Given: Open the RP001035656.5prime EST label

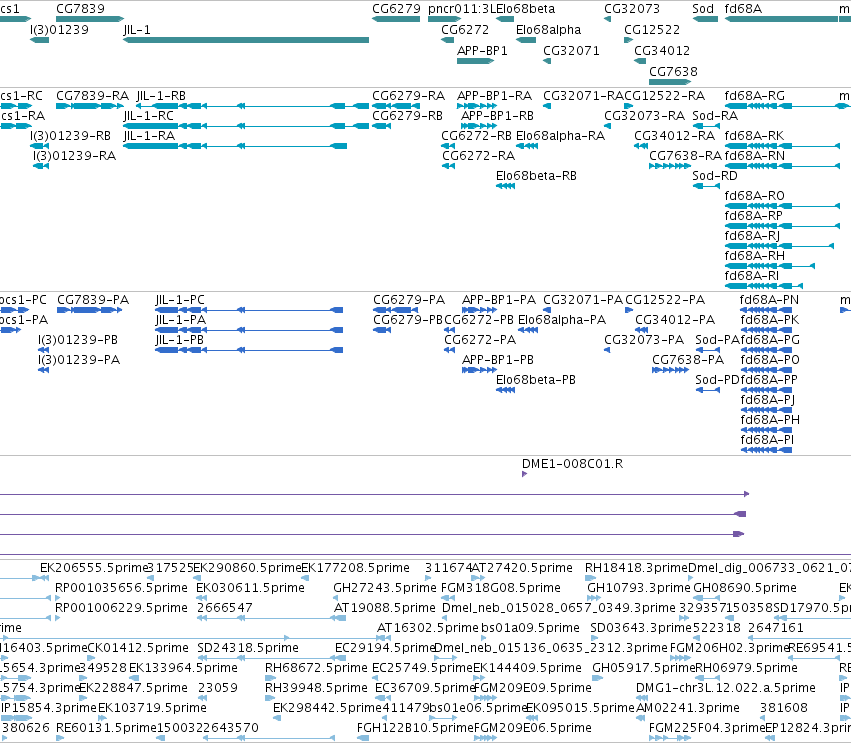Looking at the screenshot, I should tap(121, 588).
